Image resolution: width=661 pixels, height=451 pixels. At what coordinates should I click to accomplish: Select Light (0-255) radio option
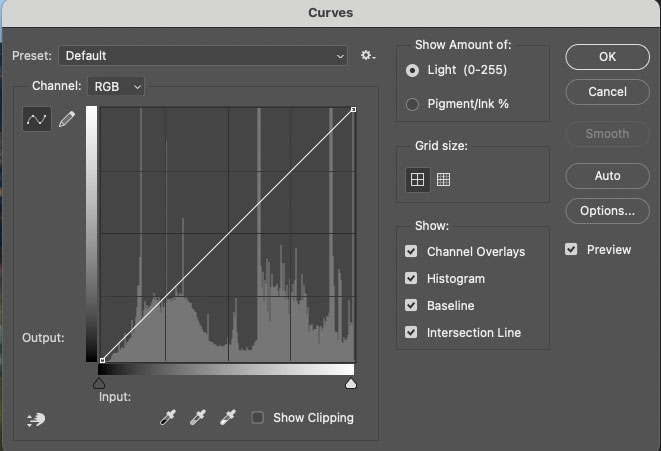click(x=412, y=70)
